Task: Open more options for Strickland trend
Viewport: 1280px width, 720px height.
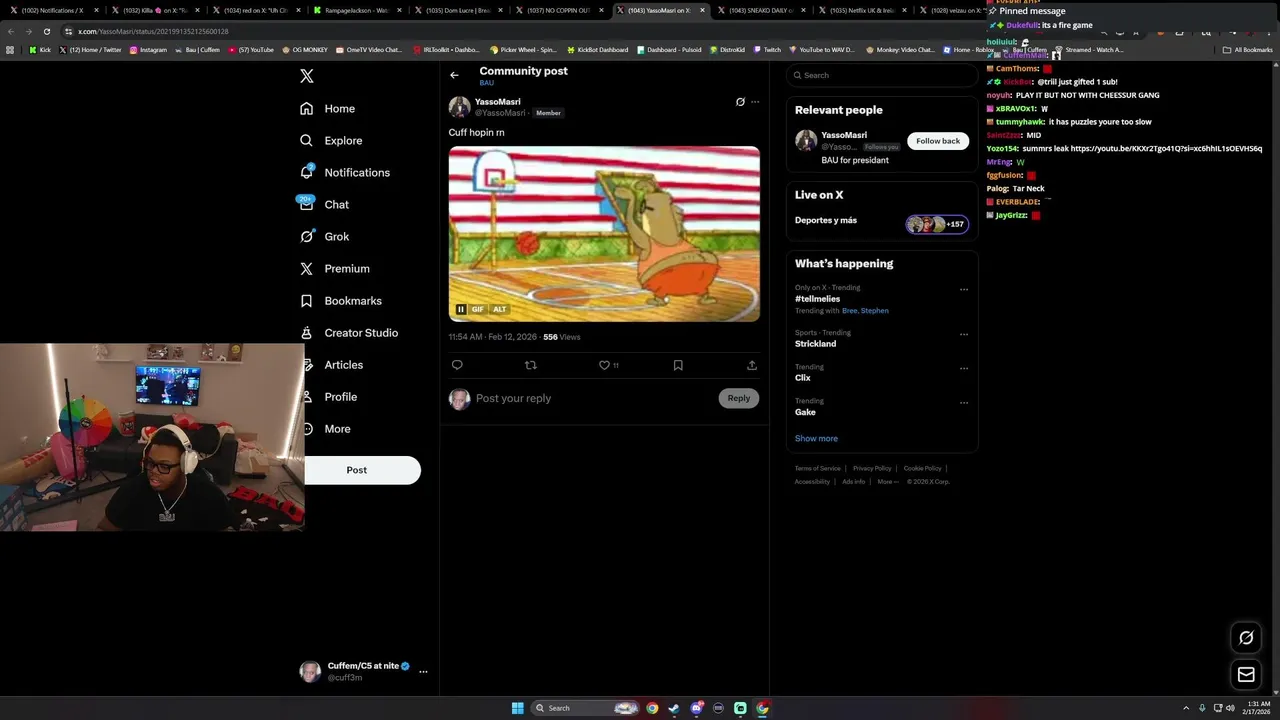Action: [x=964, y=334]
